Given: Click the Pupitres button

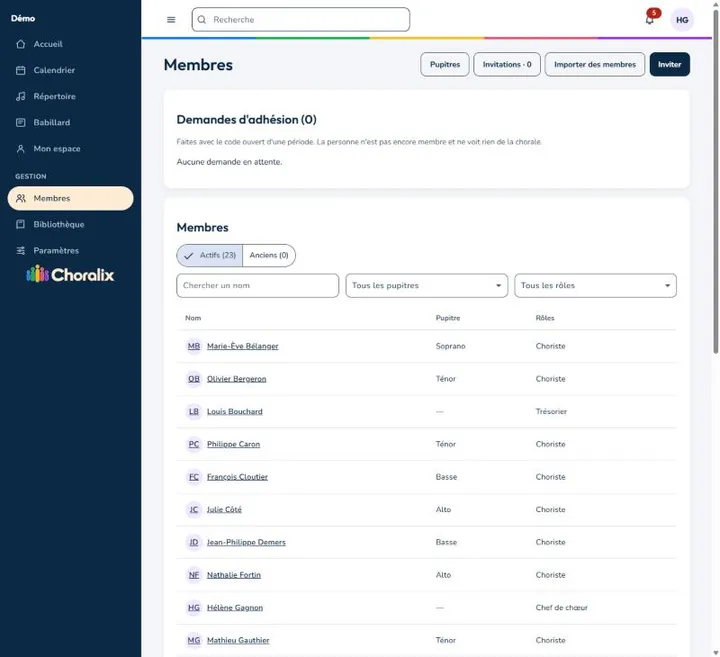Looking at the screenshot, I should tap(444, 64).
